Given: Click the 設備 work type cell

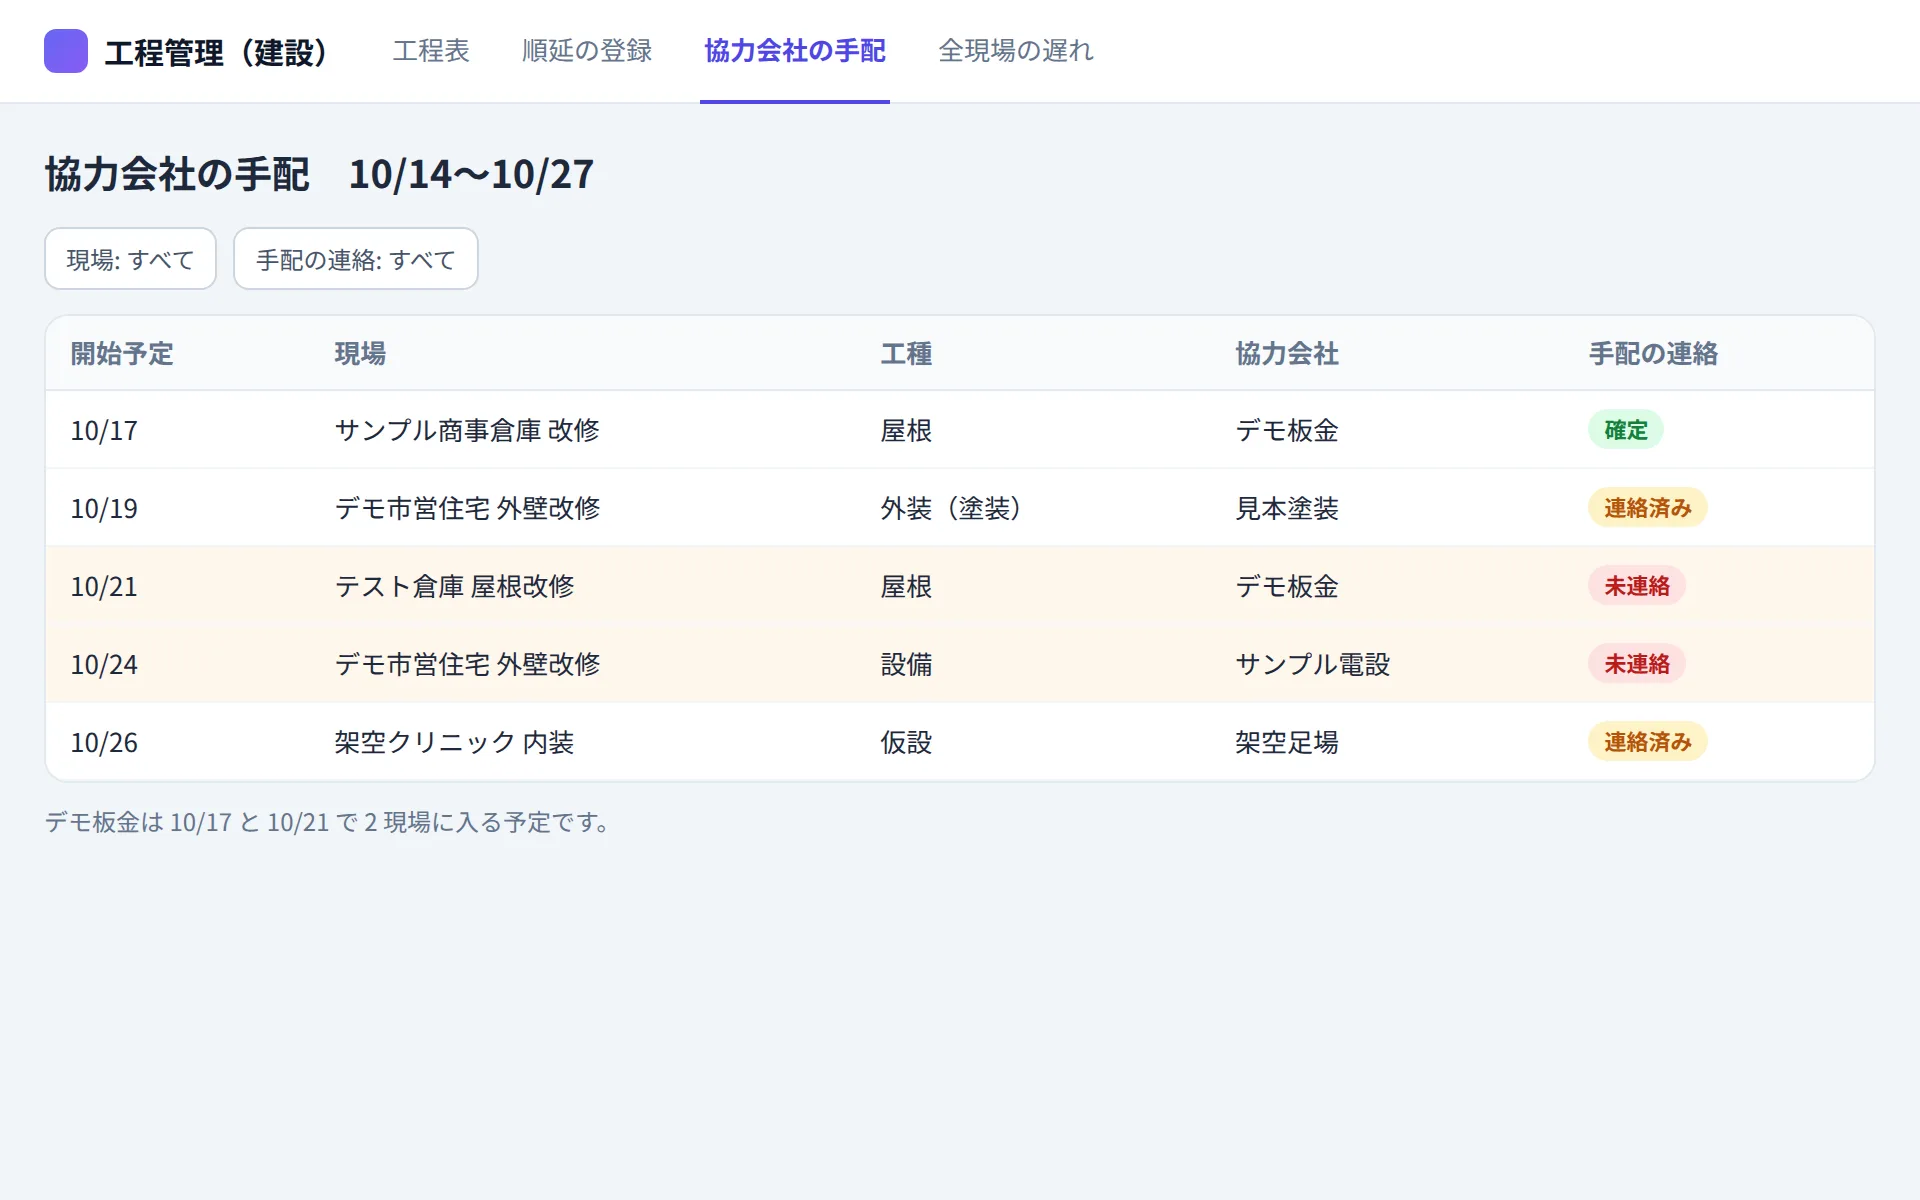Looking at the screenshot, I should (906, 665).
